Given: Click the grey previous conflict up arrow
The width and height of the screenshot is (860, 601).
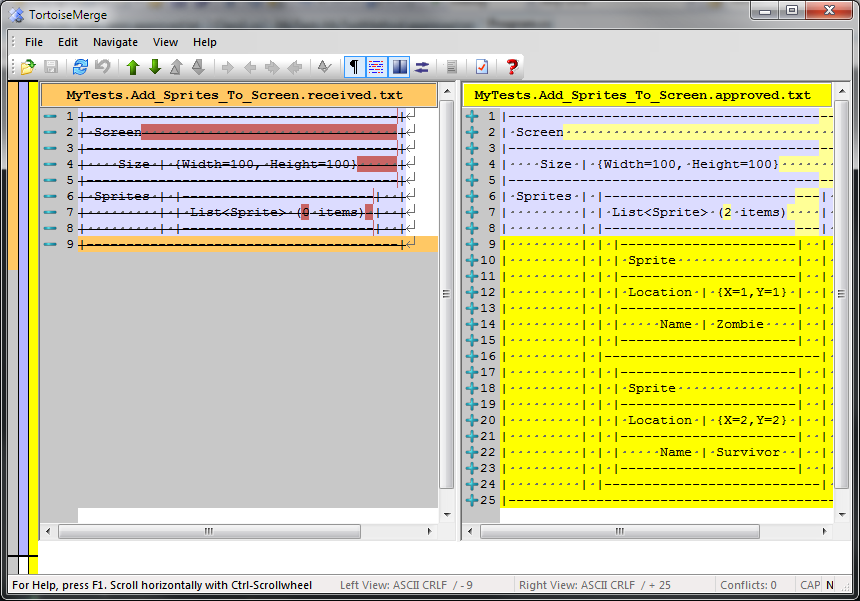Looking at the screenshot, I should click(176, 67).
